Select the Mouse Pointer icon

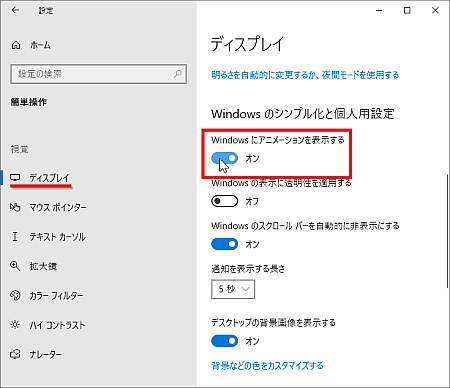coord(15,207)
